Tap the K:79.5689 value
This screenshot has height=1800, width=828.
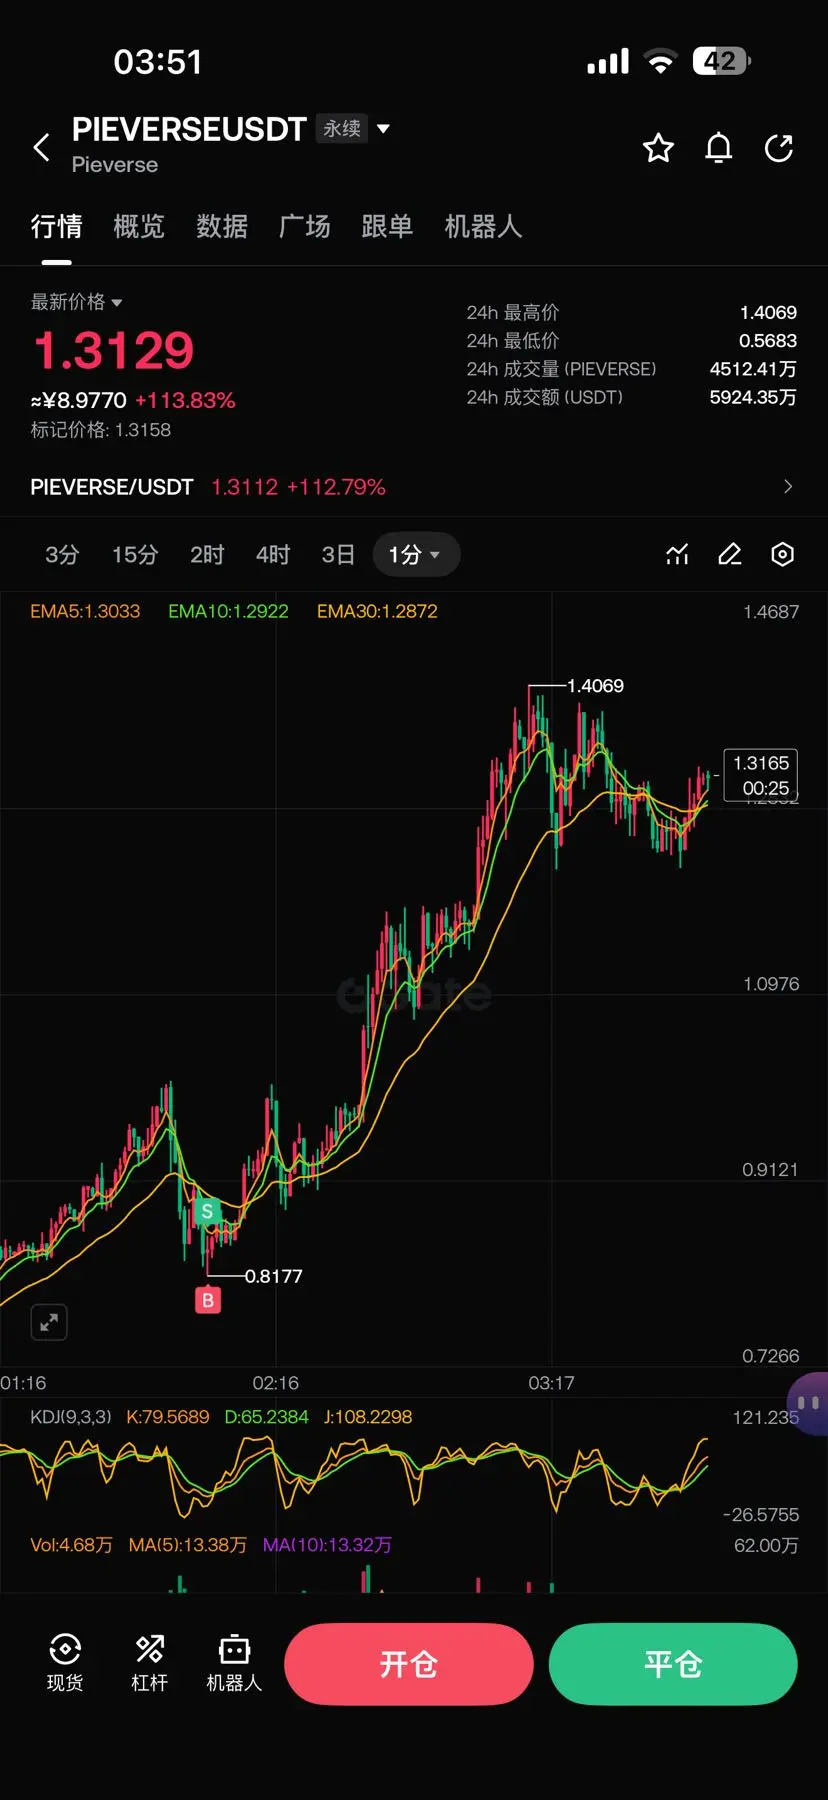168,1417
